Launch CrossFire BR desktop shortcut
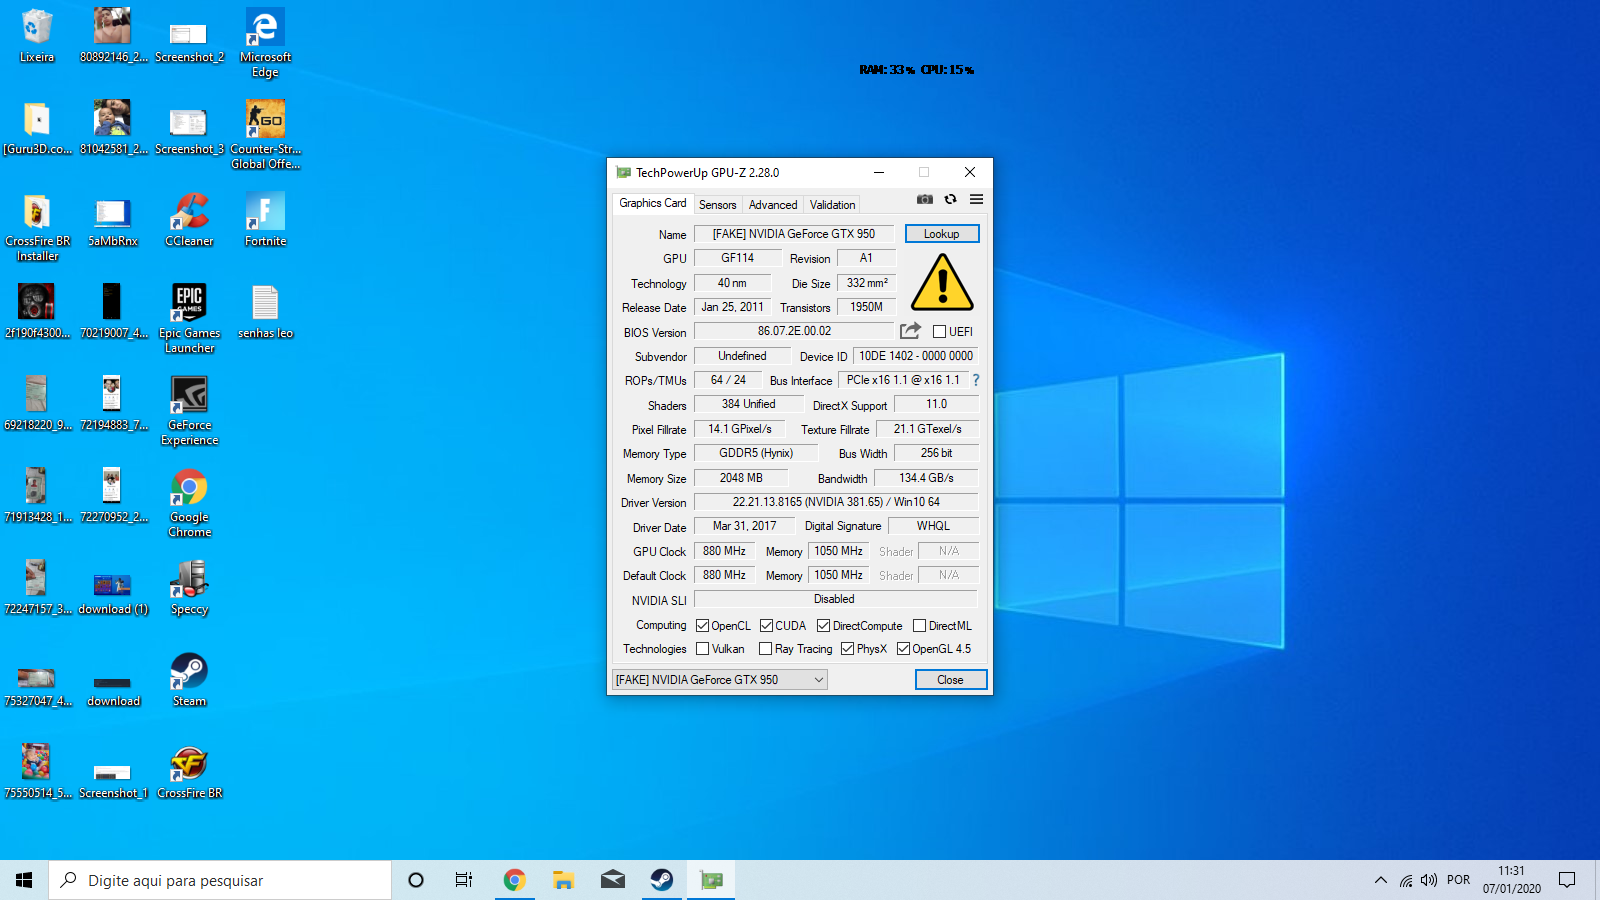1600x900 pixels. [x=189, y=772]
